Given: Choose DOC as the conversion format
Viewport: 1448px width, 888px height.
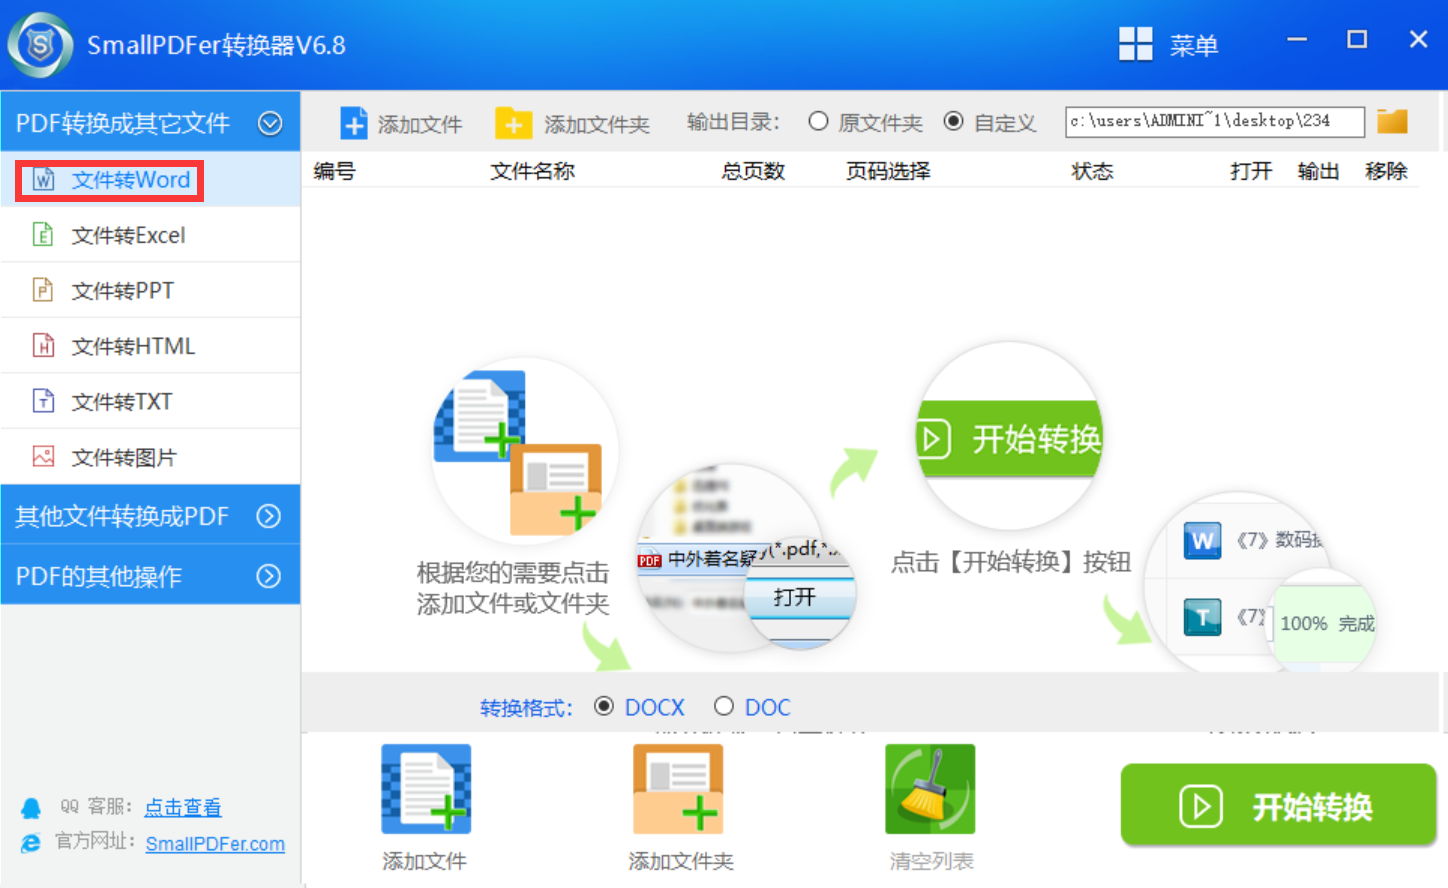Looking at the screenshot, I should pos(724,706).
